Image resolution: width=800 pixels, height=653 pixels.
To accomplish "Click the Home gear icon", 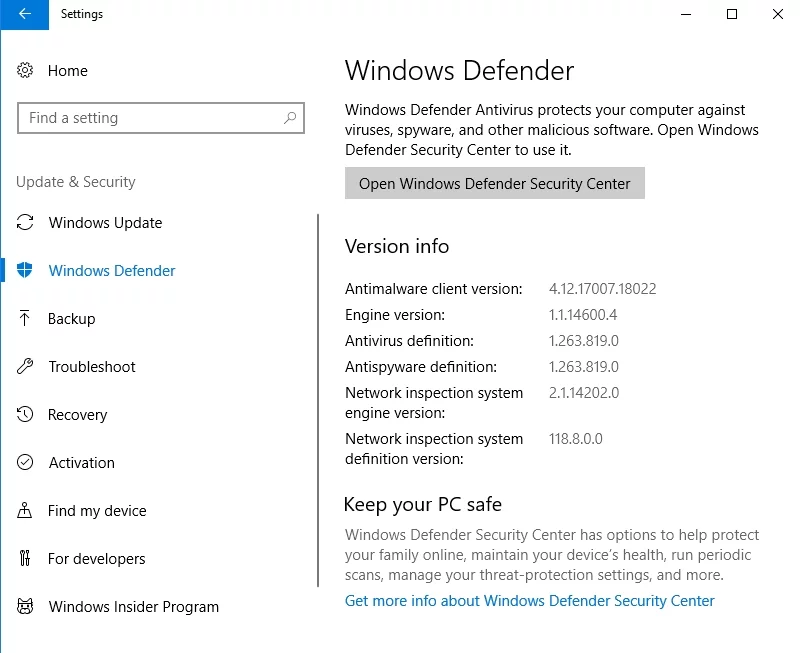I will pos(26,71).
